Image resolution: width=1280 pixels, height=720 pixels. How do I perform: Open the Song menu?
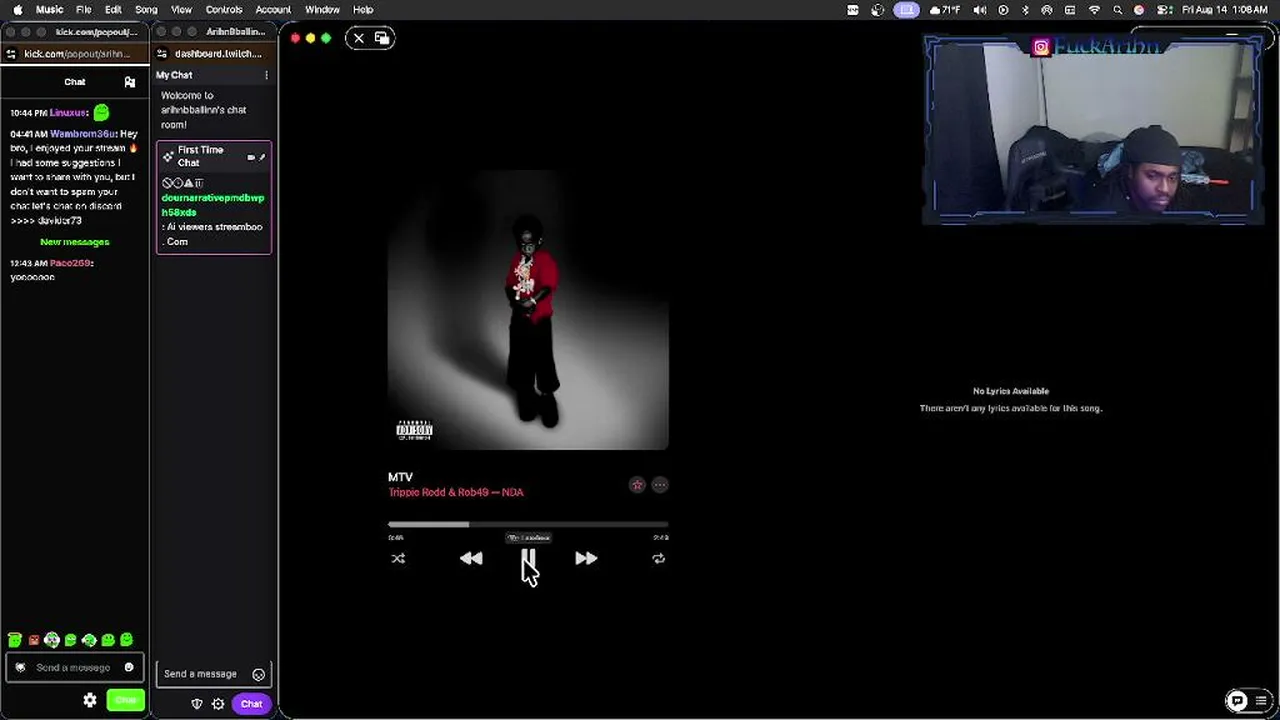point(146,10)
